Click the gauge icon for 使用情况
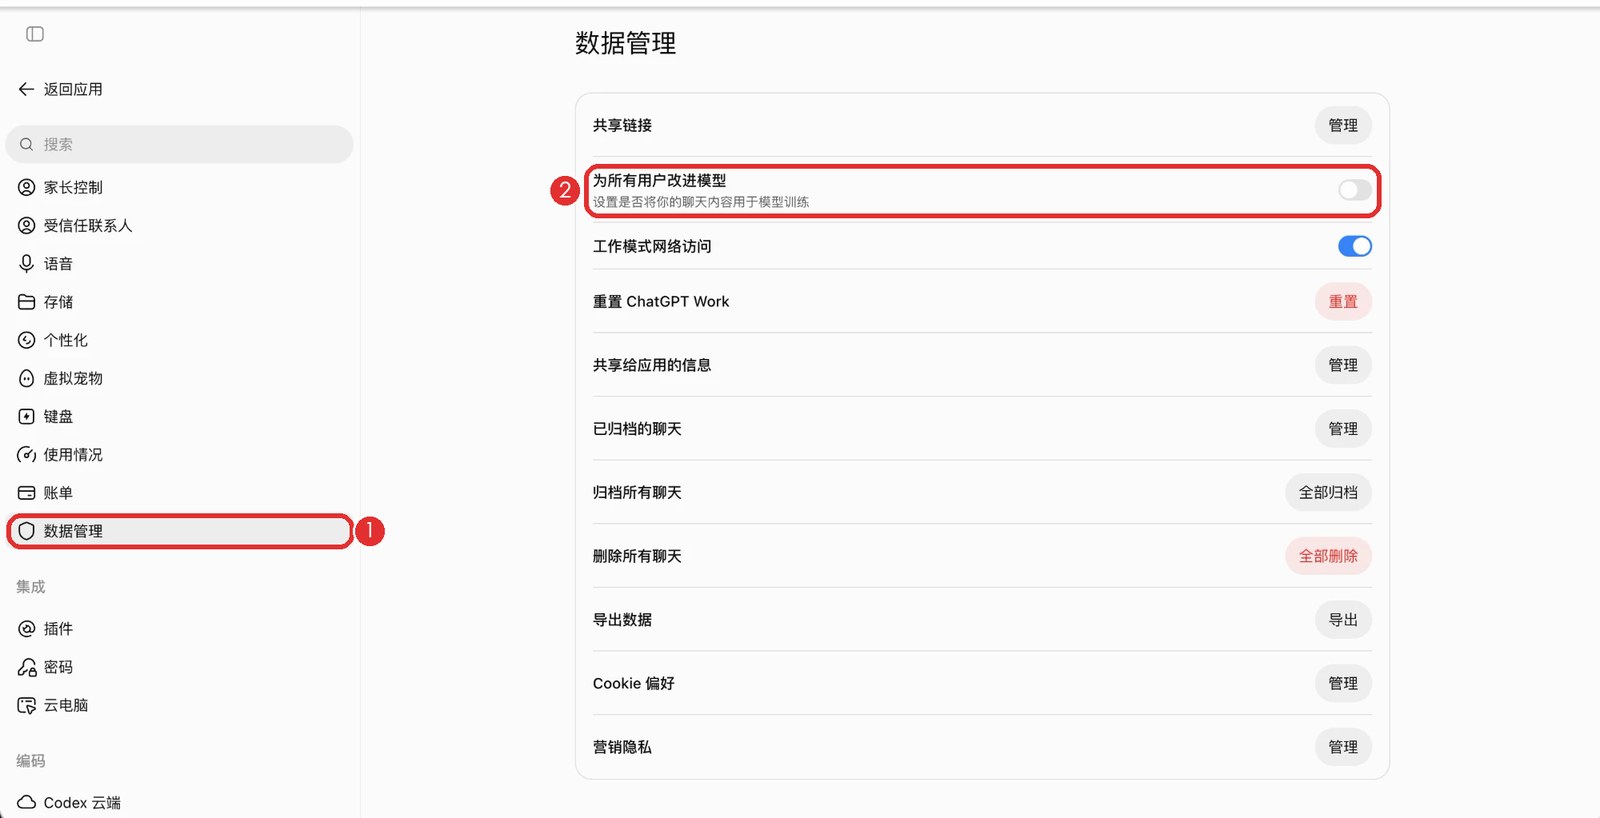Screen dimensions: 1600x818 (x=27, y=454)
